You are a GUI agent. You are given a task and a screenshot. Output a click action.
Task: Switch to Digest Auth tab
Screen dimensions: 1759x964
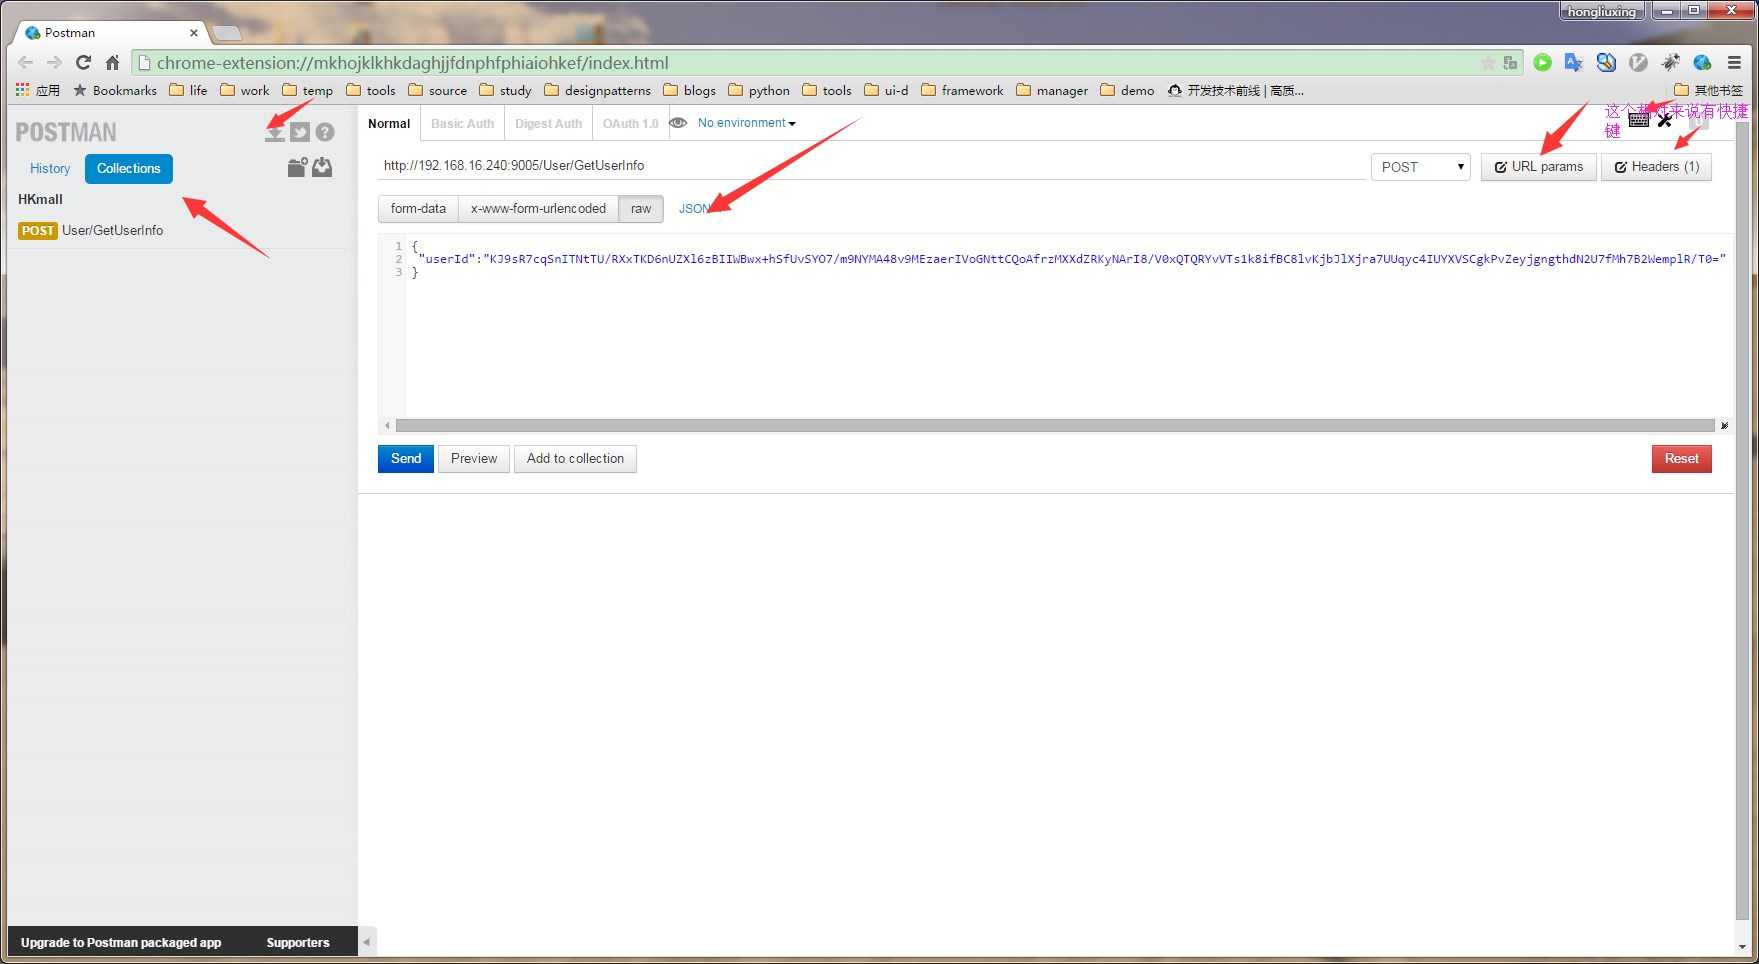pos(548,124)
